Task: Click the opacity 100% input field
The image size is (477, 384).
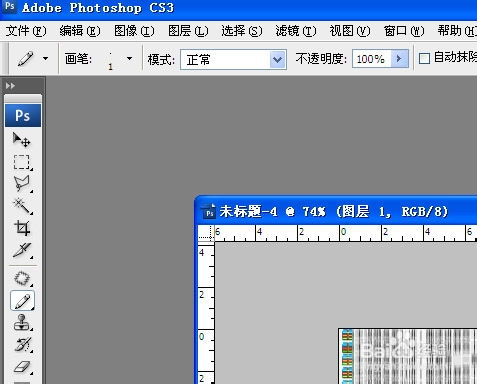Action: coord(371,59)
